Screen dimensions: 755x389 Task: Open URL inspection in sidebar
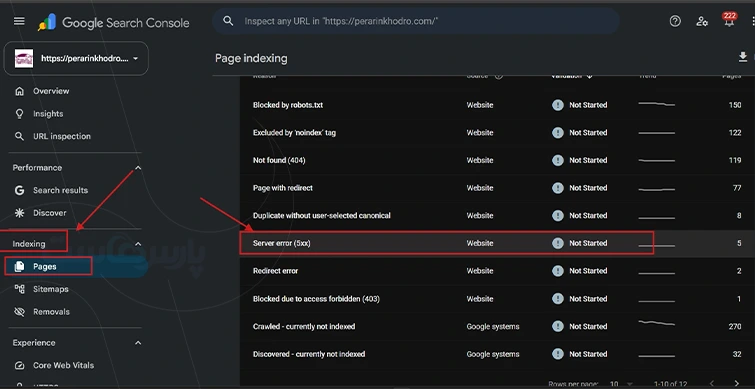[62, 136]
